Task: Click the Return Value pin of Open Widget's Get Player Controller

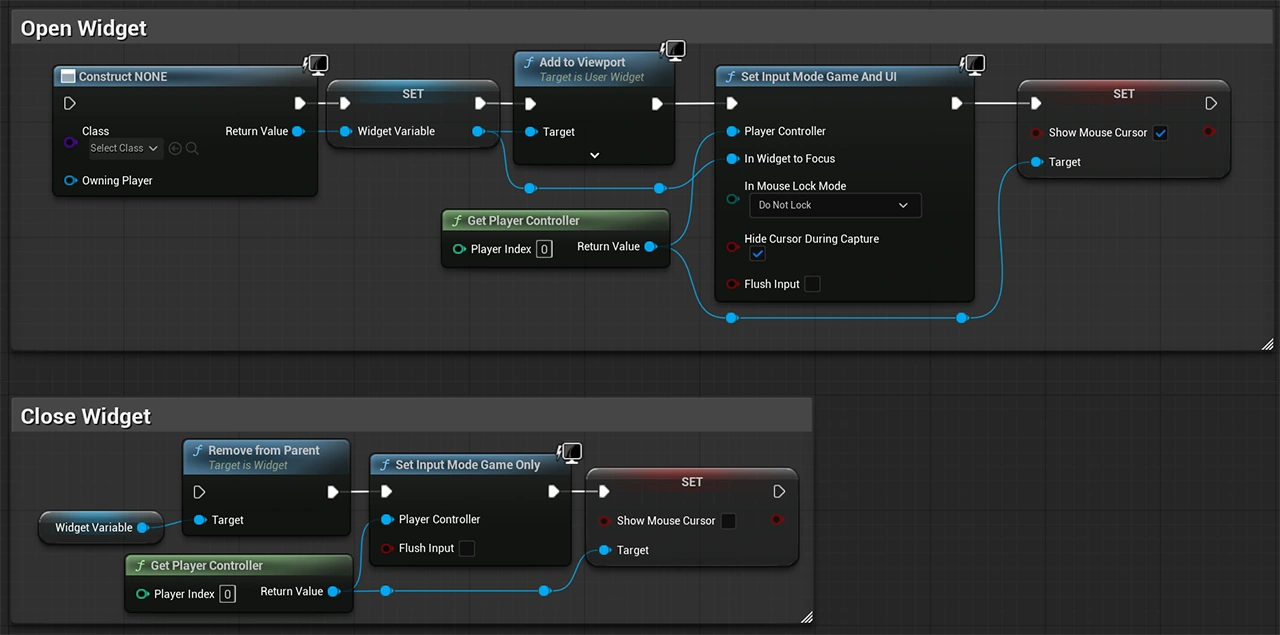Action: pos(650,246)
